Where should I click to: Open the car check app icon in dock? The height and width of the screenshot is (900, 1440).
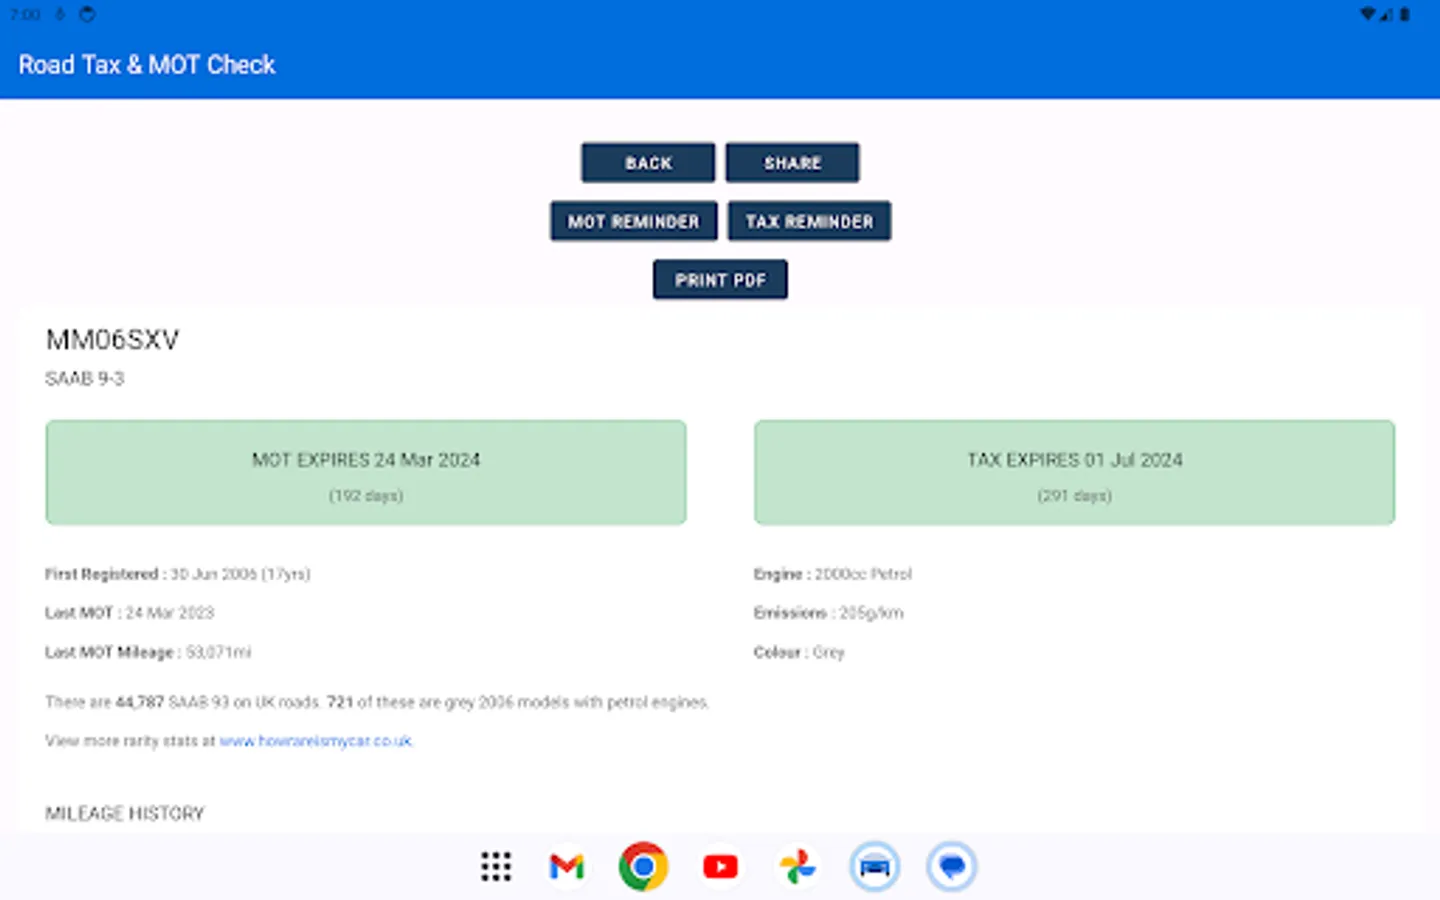[874, 866]
